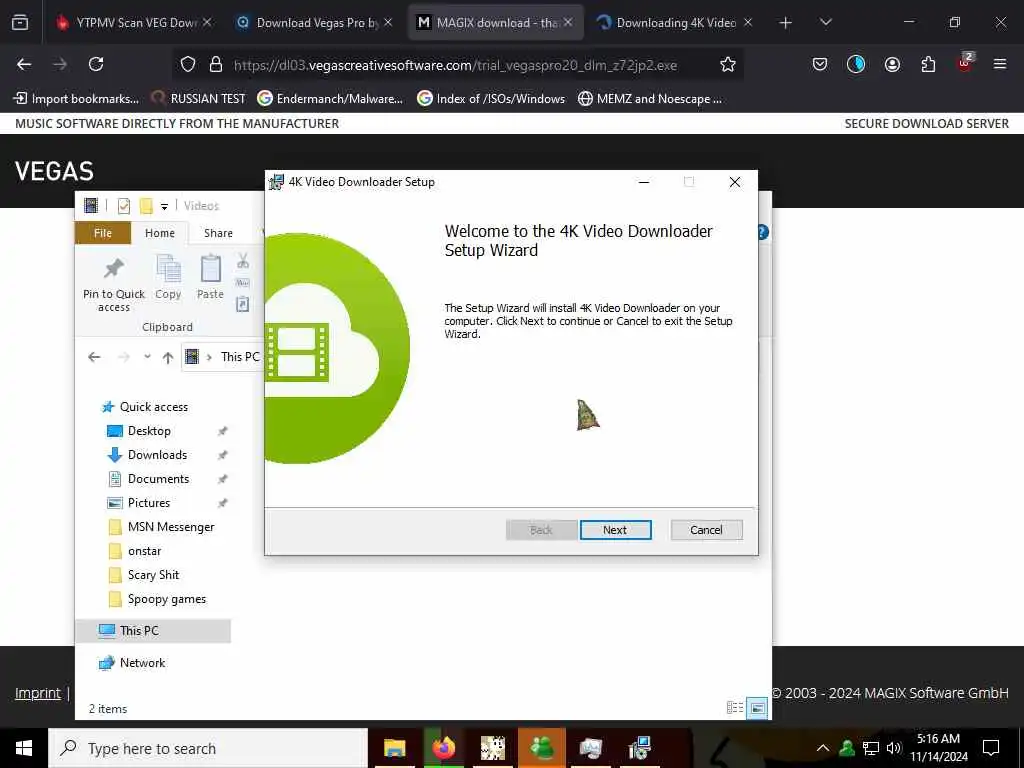
Task: Go back one page in Firefox
Action: (24, 64)
